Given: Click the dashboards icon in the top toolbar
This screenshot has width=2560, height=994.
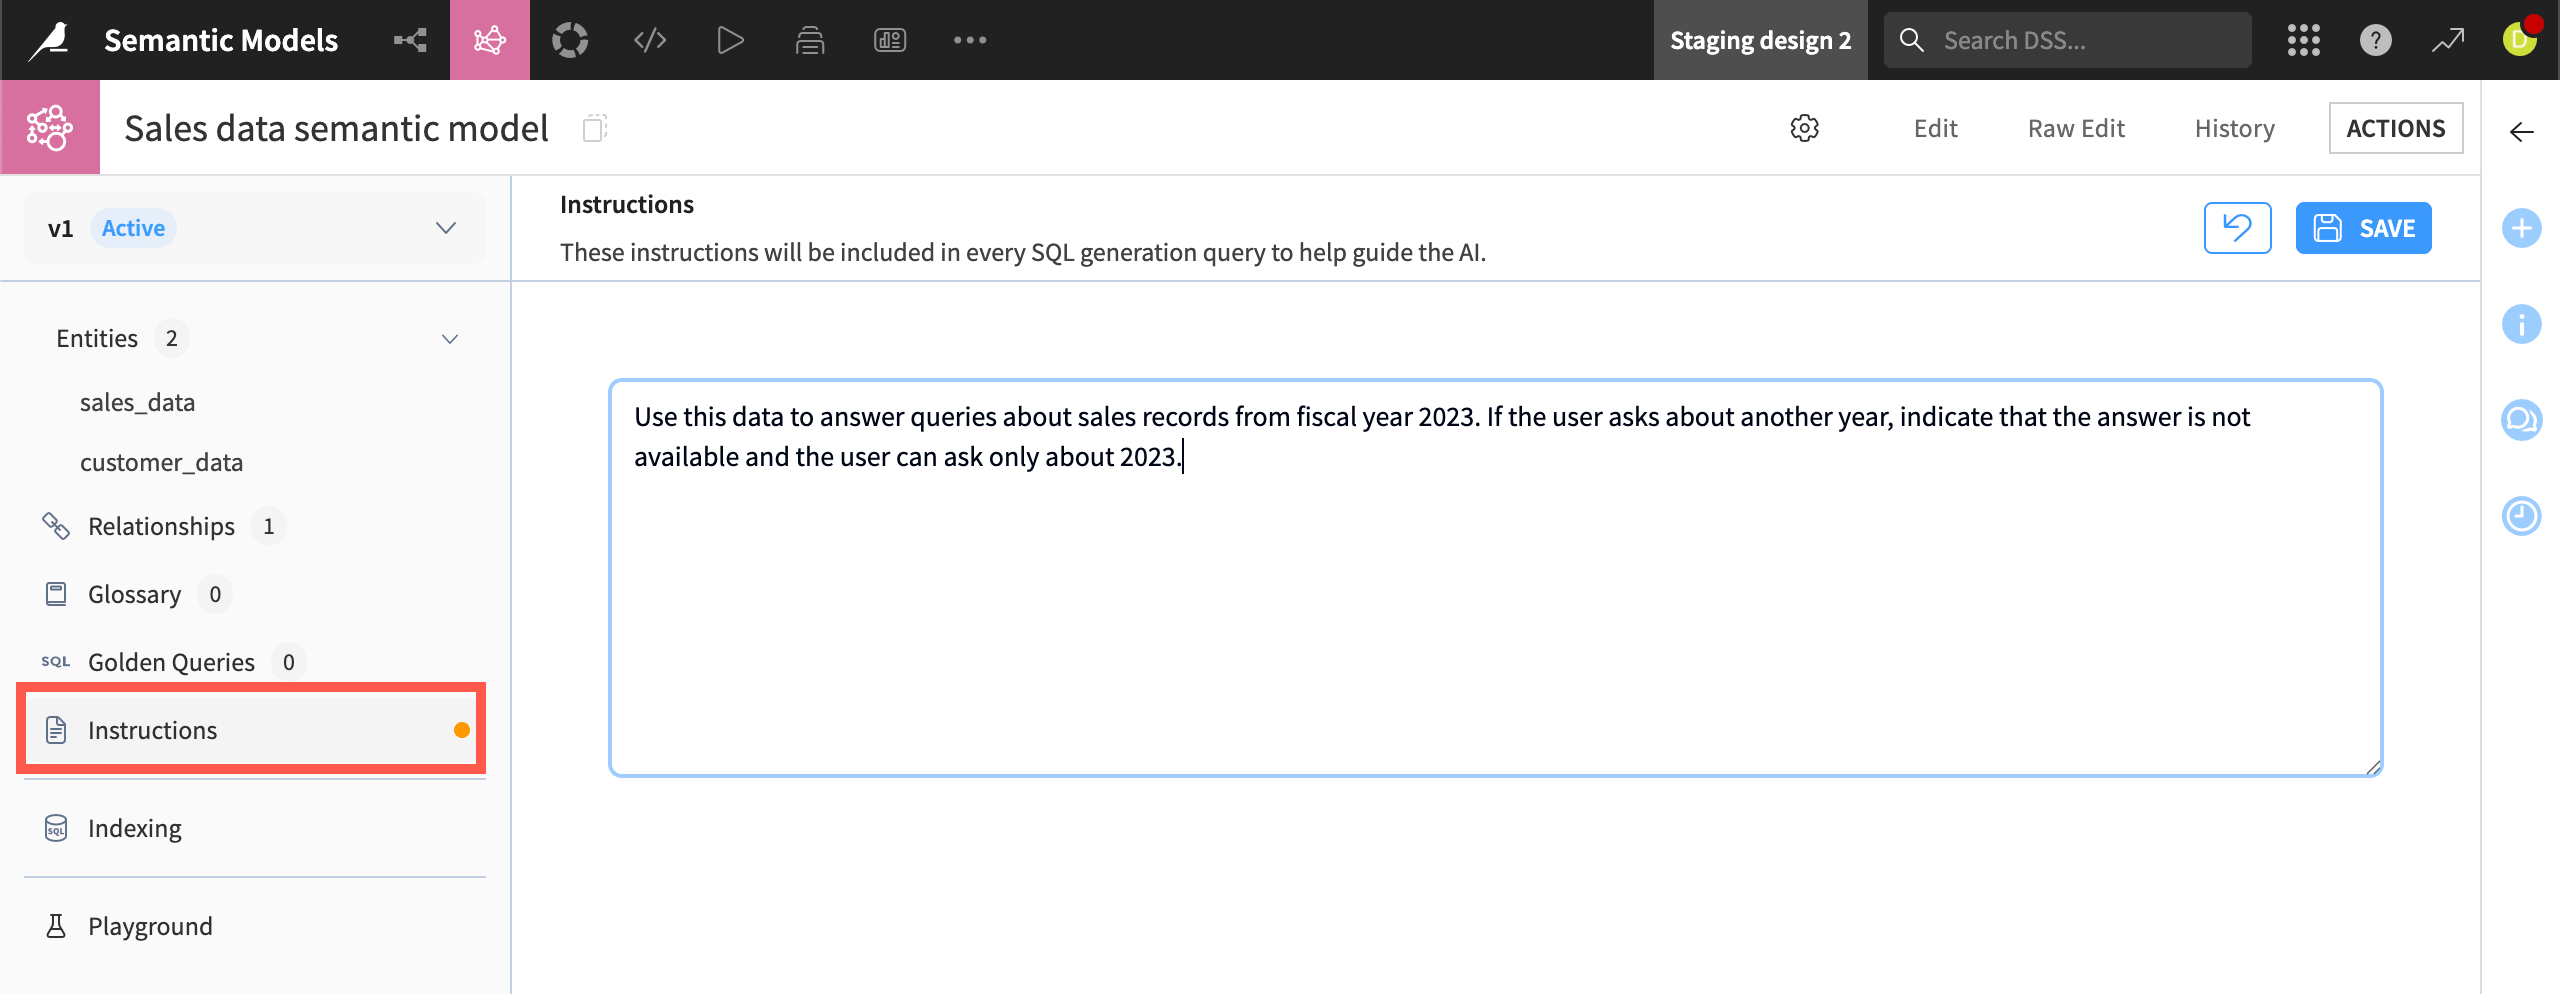Looking at the screenshot, I should tap(889, 40).
